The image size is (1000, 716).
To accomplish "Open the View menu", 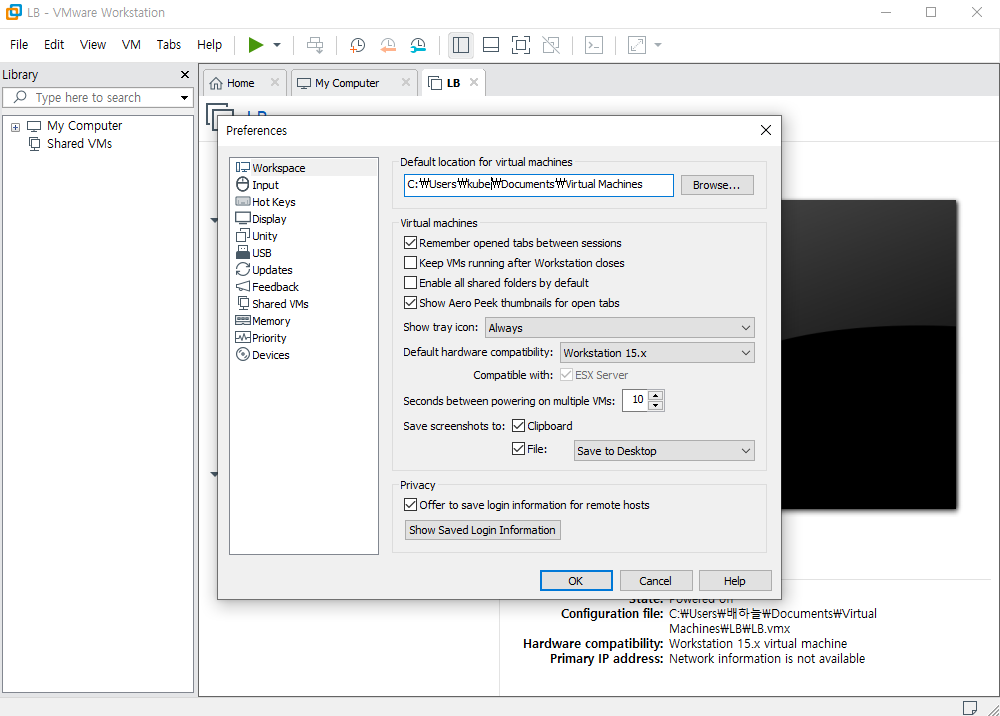I will (x=92, y=45).
